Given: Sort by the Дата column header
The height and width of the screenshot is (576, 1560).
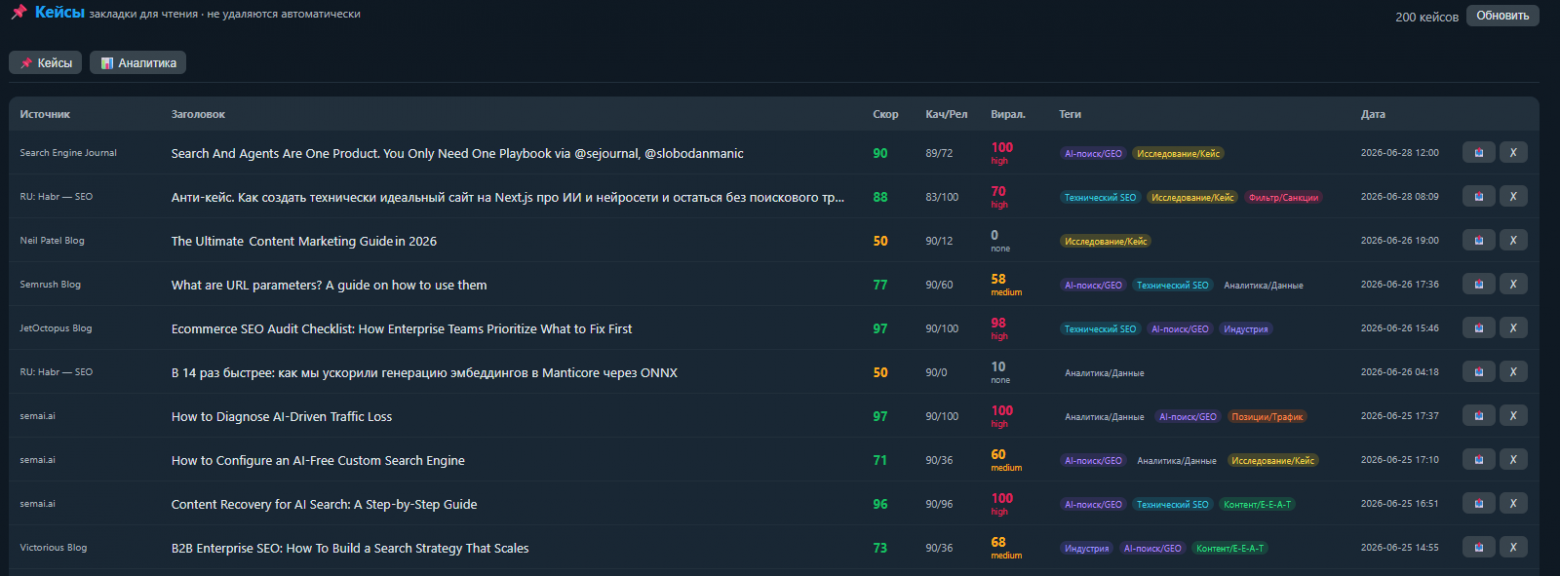Looking at the screenshot, I should (x=1373, y=115).
